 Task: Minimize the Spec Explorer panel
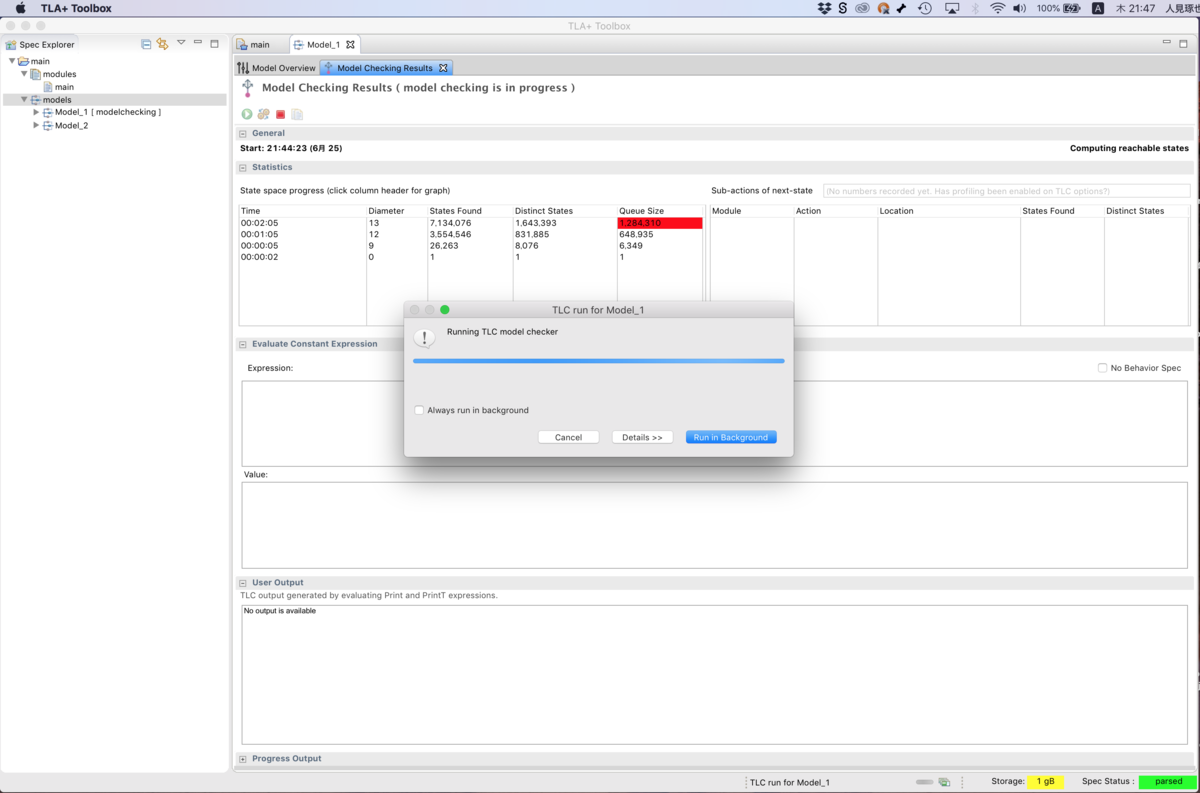tap(198, 43)
